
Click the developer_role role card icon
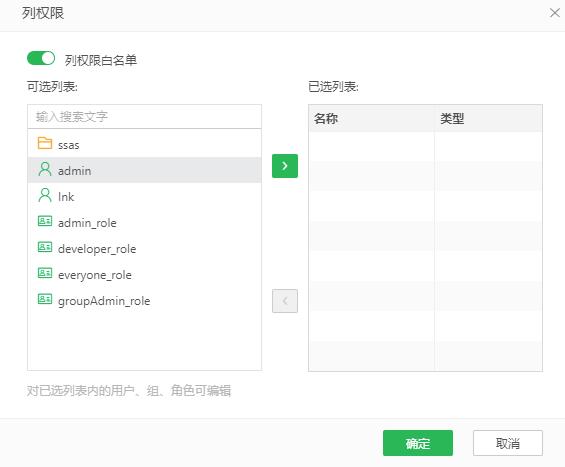click(x=45, y=247)
